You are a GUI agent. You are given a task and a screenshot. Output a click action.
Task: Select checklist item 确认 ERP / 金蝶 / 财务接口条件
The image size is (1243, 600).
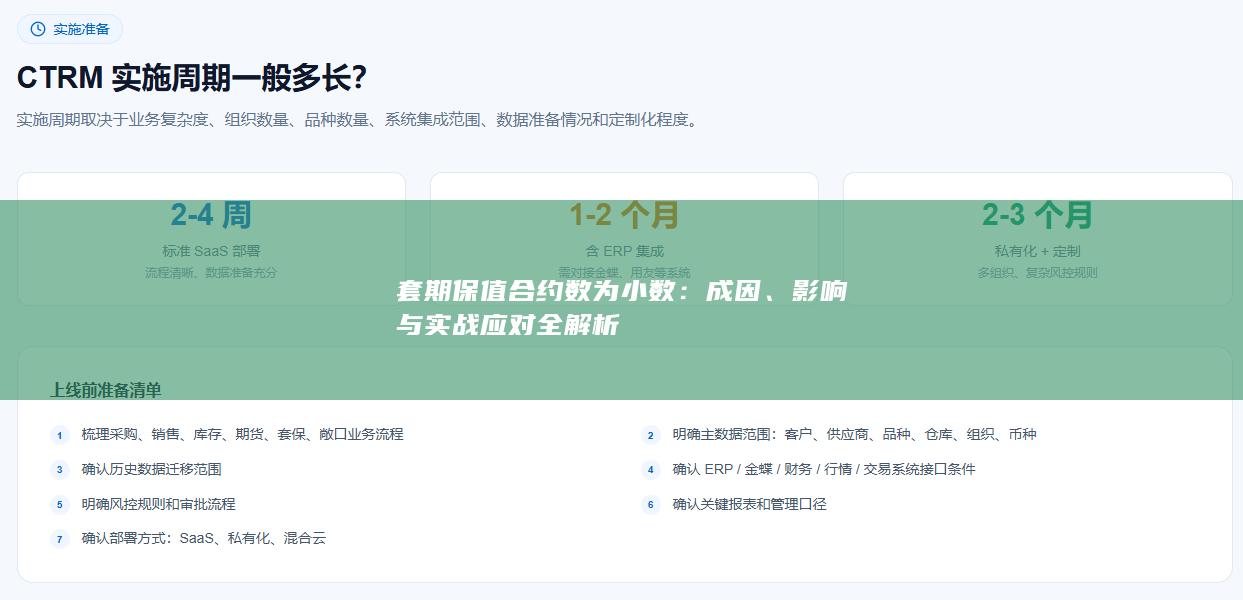(824, 469)
